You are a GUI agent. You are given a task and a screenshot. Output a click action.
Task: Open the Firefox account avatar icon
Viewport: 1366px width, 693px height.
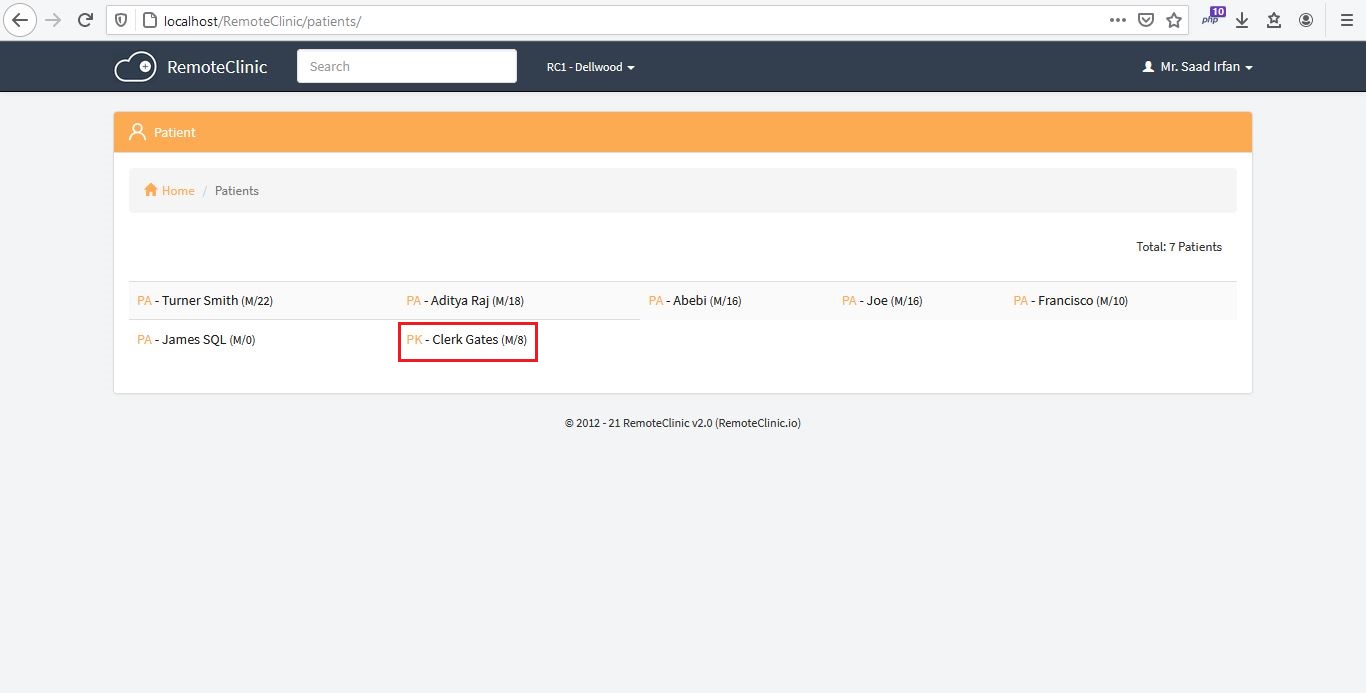[1306, 20]
